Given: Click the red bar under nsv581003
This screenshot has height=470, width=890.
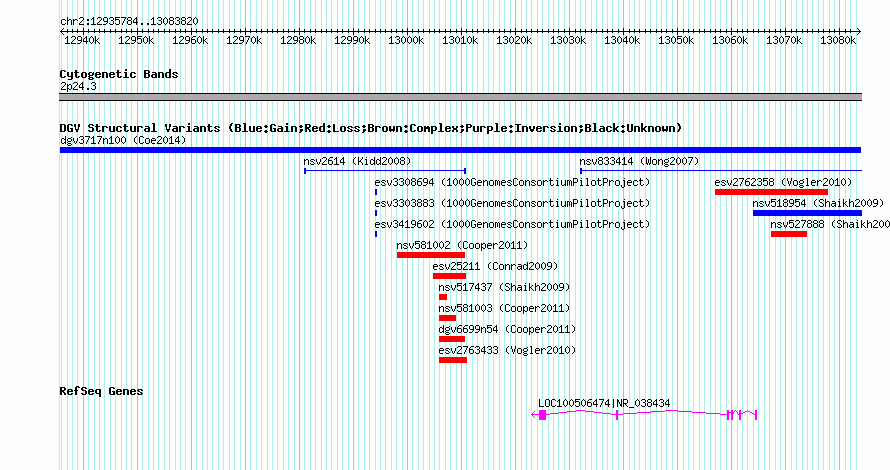Looking at the screenshot, I should click(x=447, y=318).
